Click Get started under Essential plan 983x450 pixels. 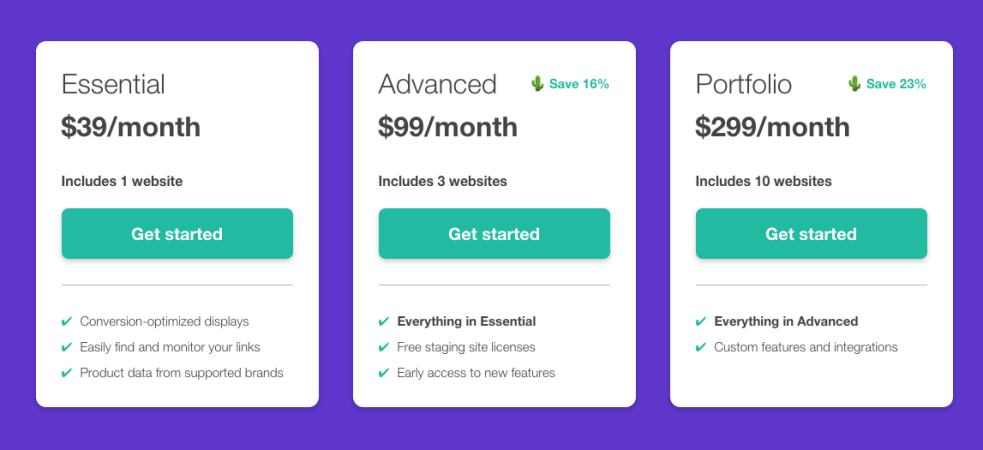[x=177, y=234]
